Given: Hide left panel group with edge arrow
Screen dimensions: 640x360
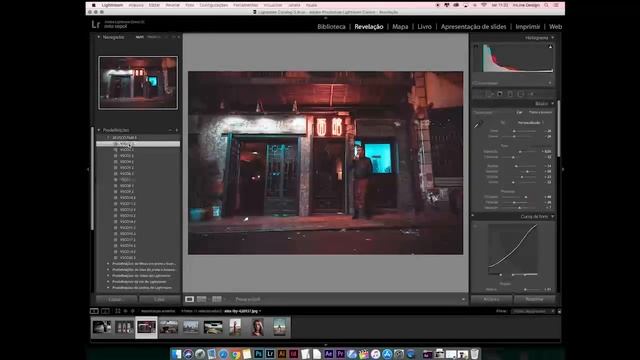Looking at the screenshot, I should pyautogui.click(x=88, y=169).
